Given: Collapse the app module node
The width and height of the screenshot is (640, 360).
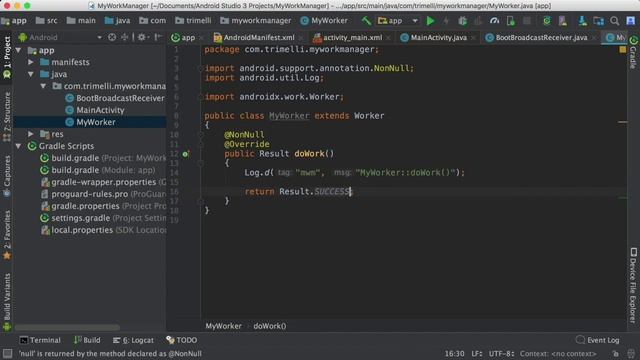Looking at the screenshot, I should pyautogui.click(x=18, y=50).
